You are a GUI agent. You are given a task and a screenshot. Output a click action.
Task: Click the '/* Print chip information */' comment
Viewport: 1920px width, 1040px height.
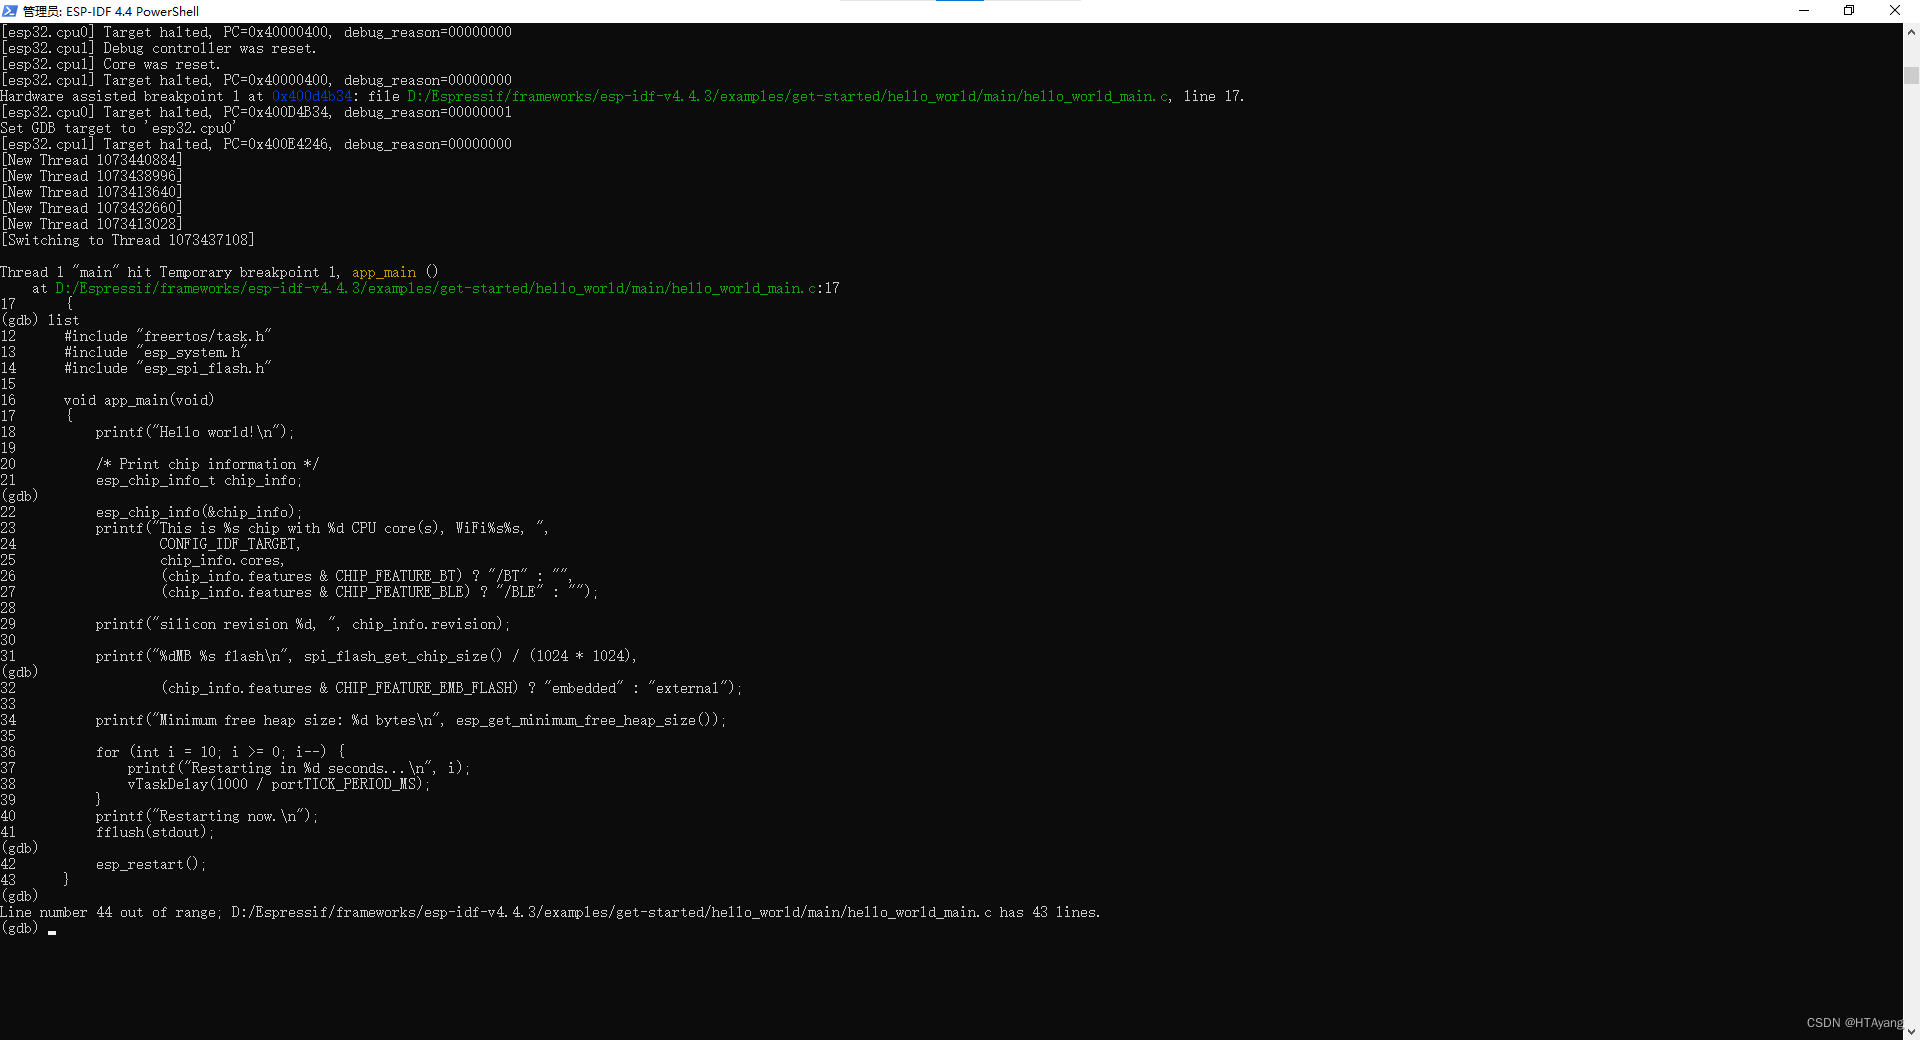pyautogui.click(x=207, y=464)
